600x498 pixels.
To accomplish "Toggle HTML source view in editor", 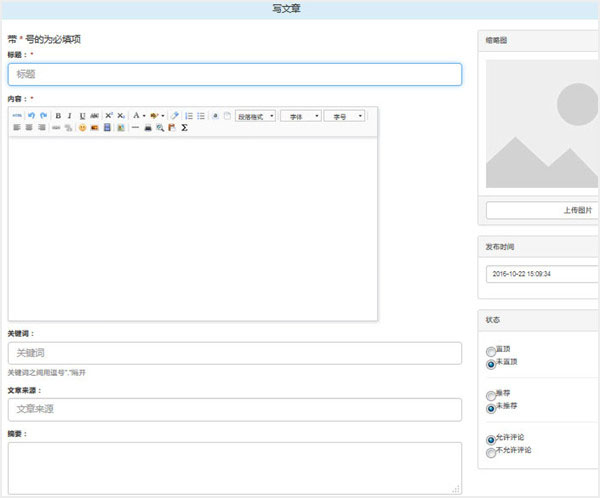I will point(17,116).
